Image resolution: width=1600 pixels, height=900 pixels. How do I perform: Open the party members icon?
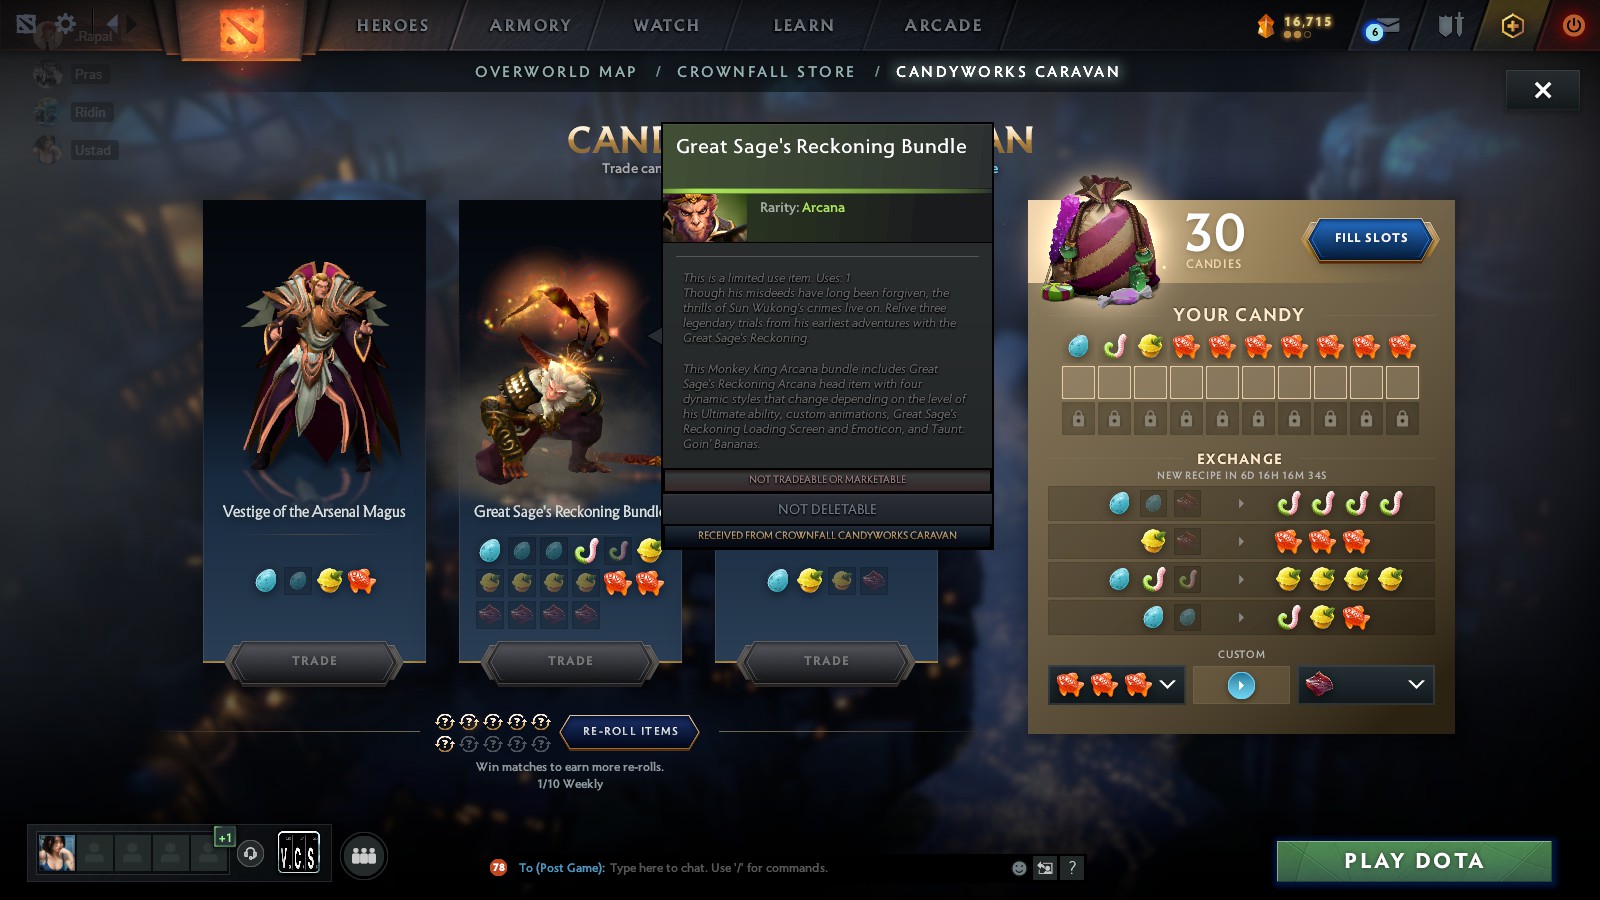(x=364, y=856)
